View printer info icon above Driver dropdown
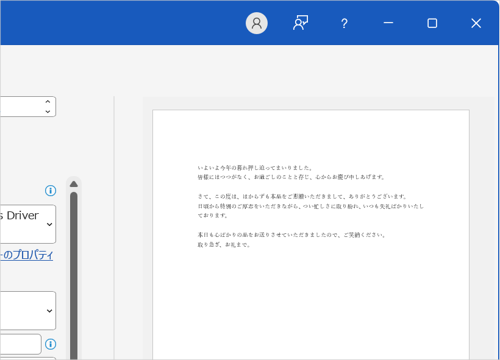This screenshot has height=360, width=500. tap(51, 191)
